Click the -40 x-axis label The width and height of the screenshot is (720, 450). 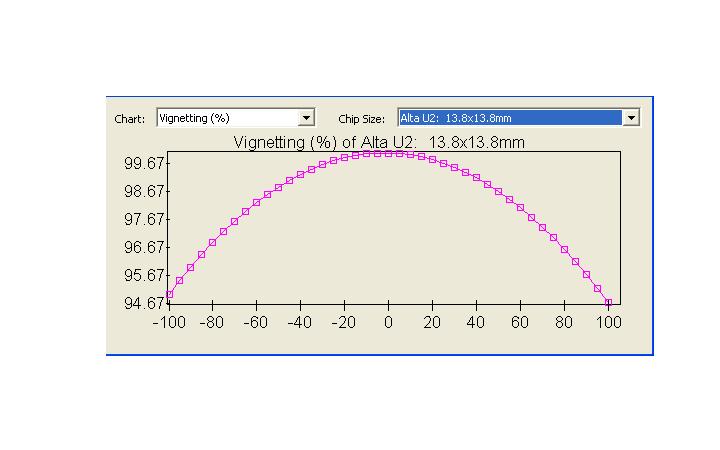[299, 322]
